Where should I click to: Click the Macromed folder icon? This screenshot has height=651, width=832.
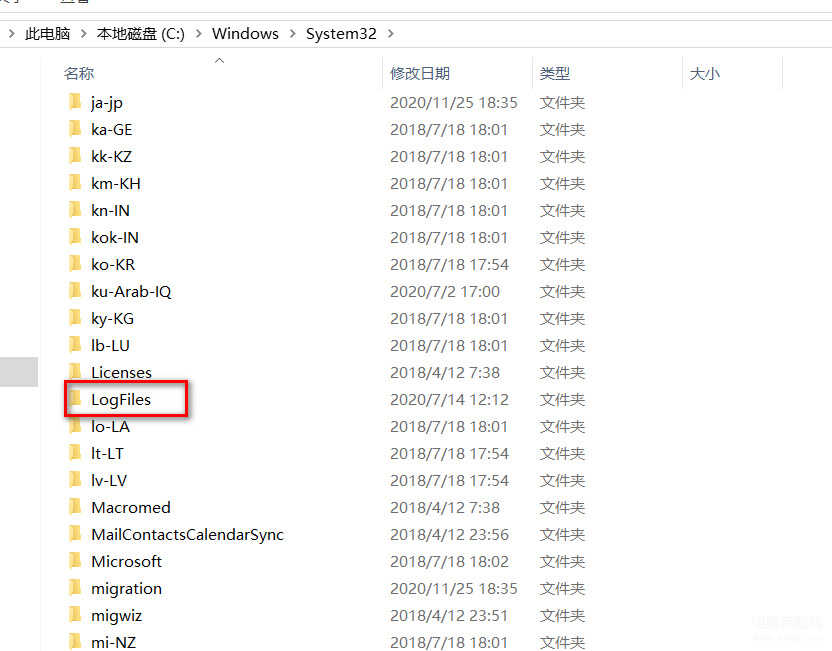coord(75,507)
